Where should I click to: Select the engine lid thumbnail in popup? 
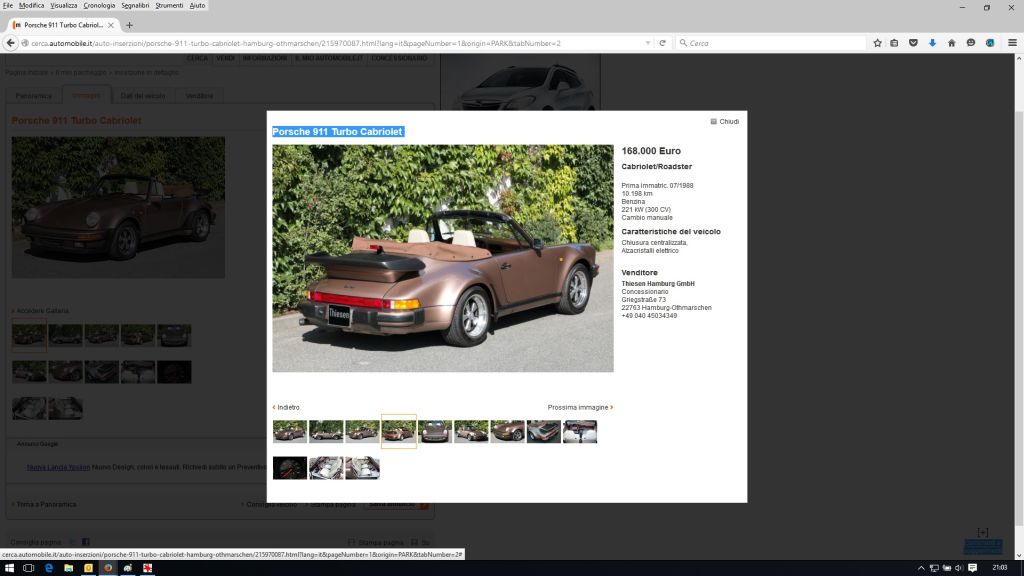(543, 432)
